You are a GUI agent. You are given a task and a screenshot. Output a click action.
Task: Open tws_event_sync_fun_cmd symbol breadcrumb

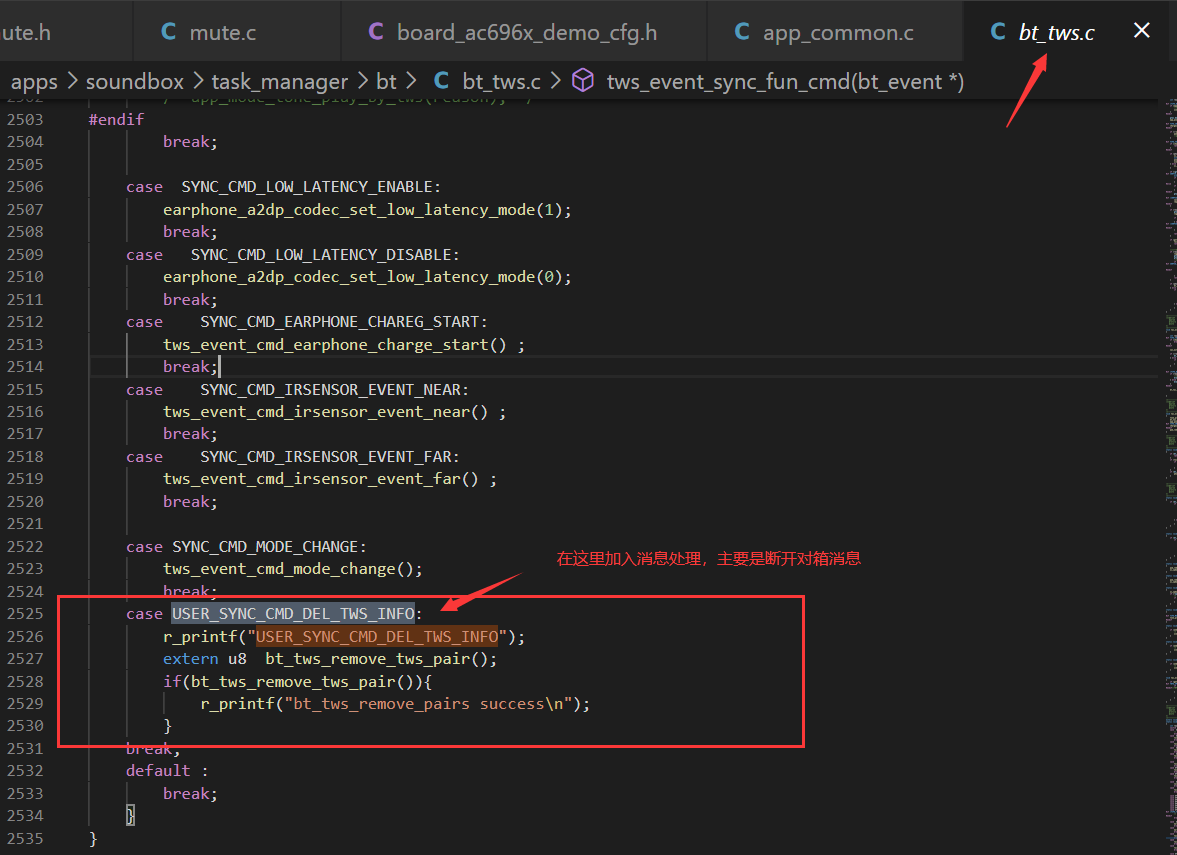pyautogui.click(x=785, y=82)
